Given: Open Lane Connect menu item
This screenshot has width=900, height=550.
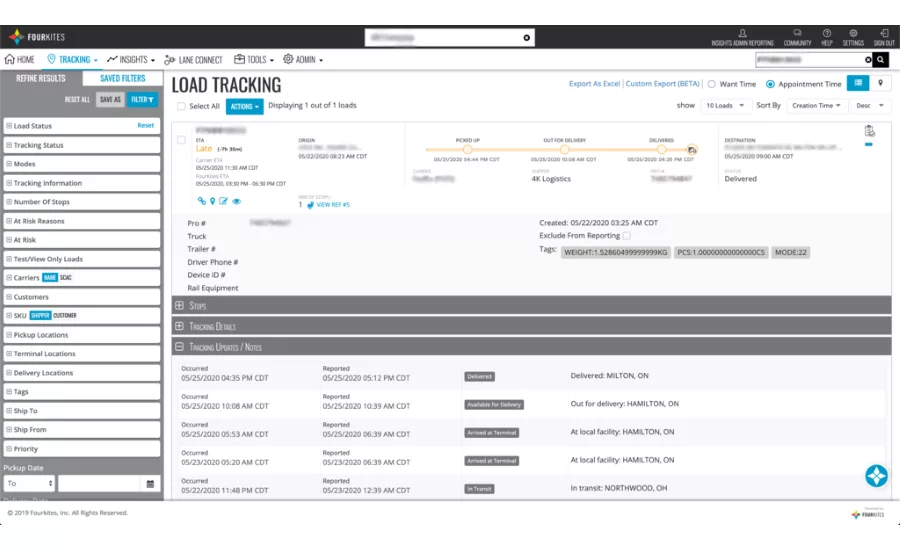Looking at the screenshot, I should point(193,60).
